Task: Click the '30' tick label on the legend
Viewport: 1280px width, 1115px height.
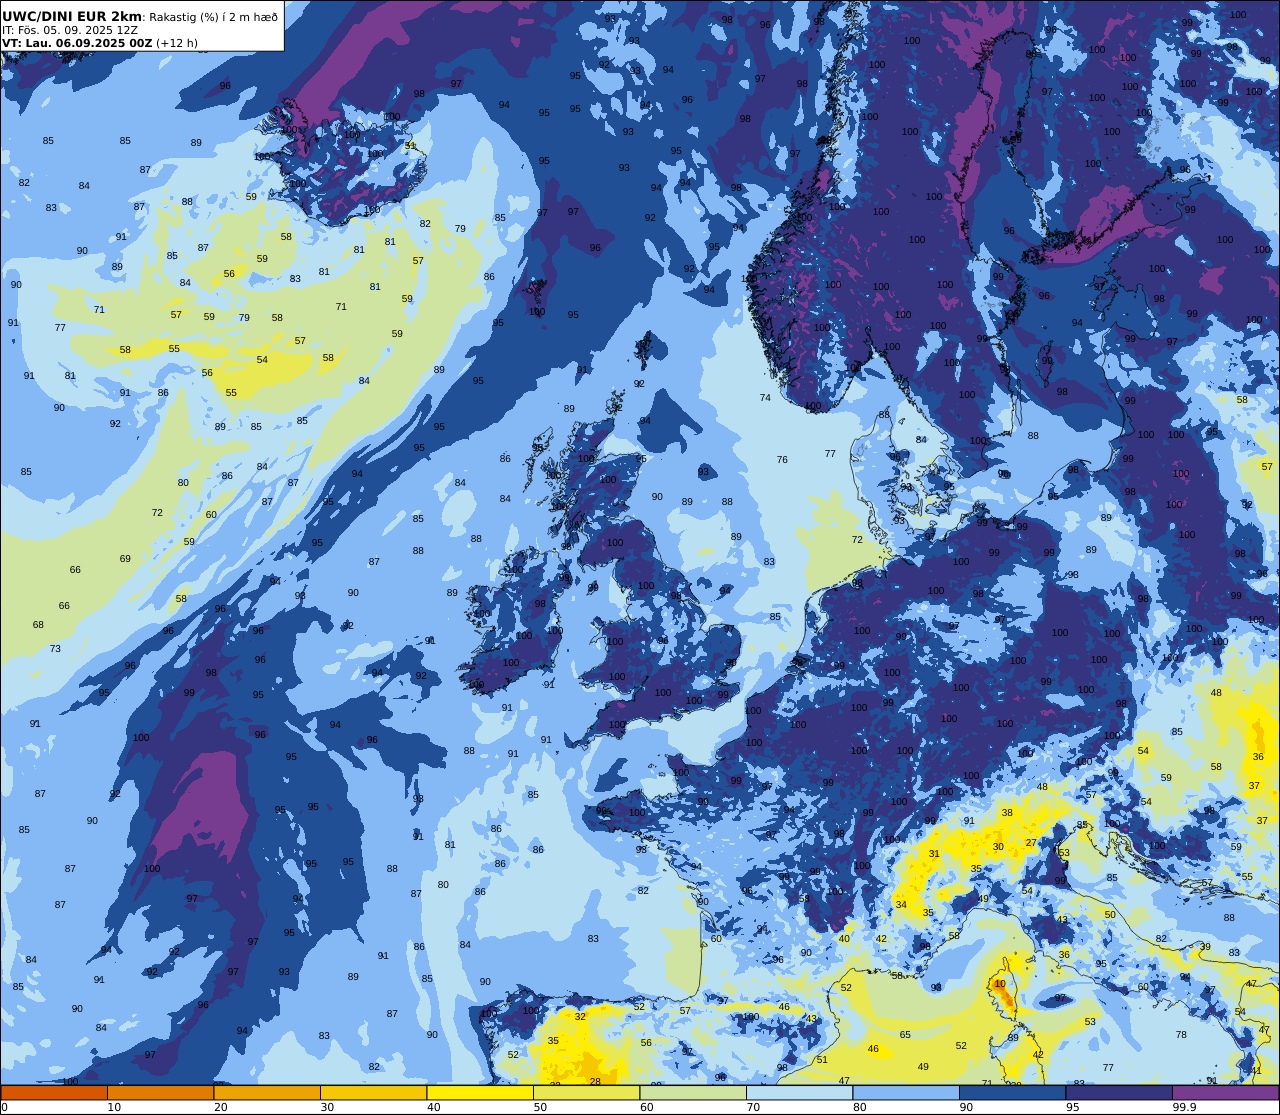Action: point(327,1107)
